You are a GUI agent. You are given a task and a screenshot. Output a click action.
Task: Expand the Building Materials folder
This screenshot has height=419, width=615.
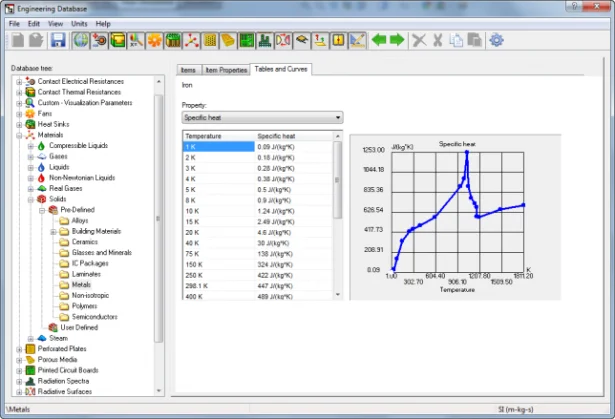52,231
